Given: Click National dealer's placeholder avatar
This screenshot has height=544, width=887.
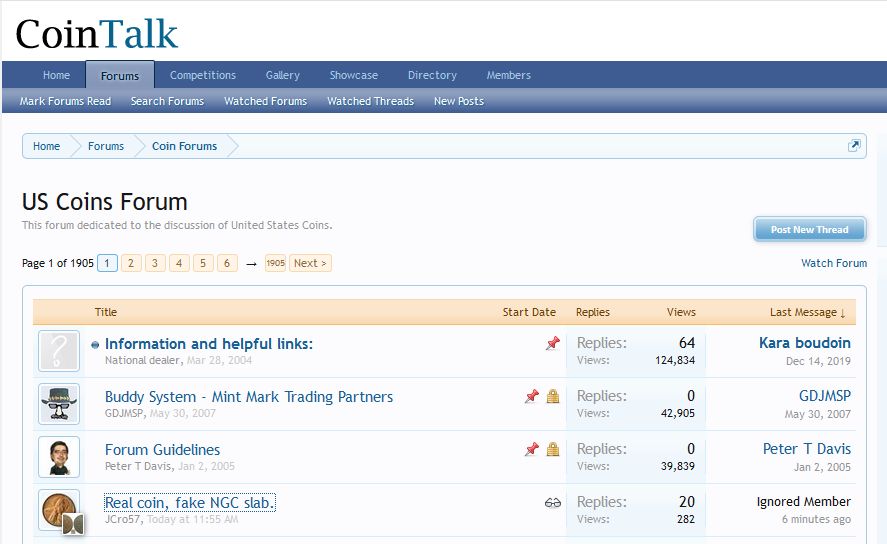Looking at the screenshot, I should click(59, 351).
